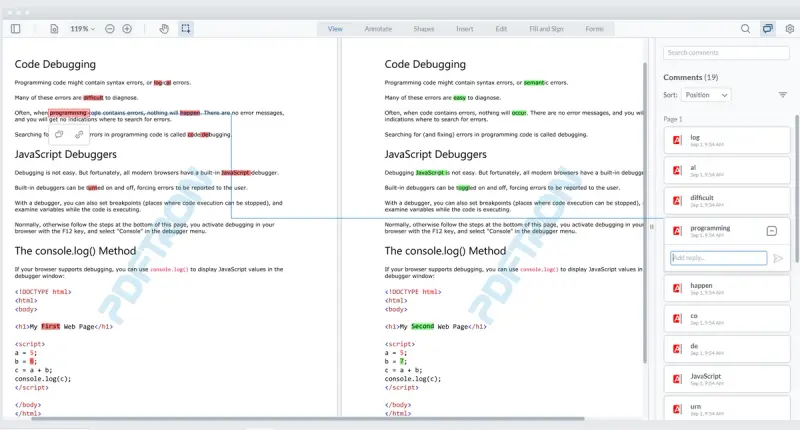Click the 'Comments (19)' heading
Screen dimensions: 800x430
[690, 77]
